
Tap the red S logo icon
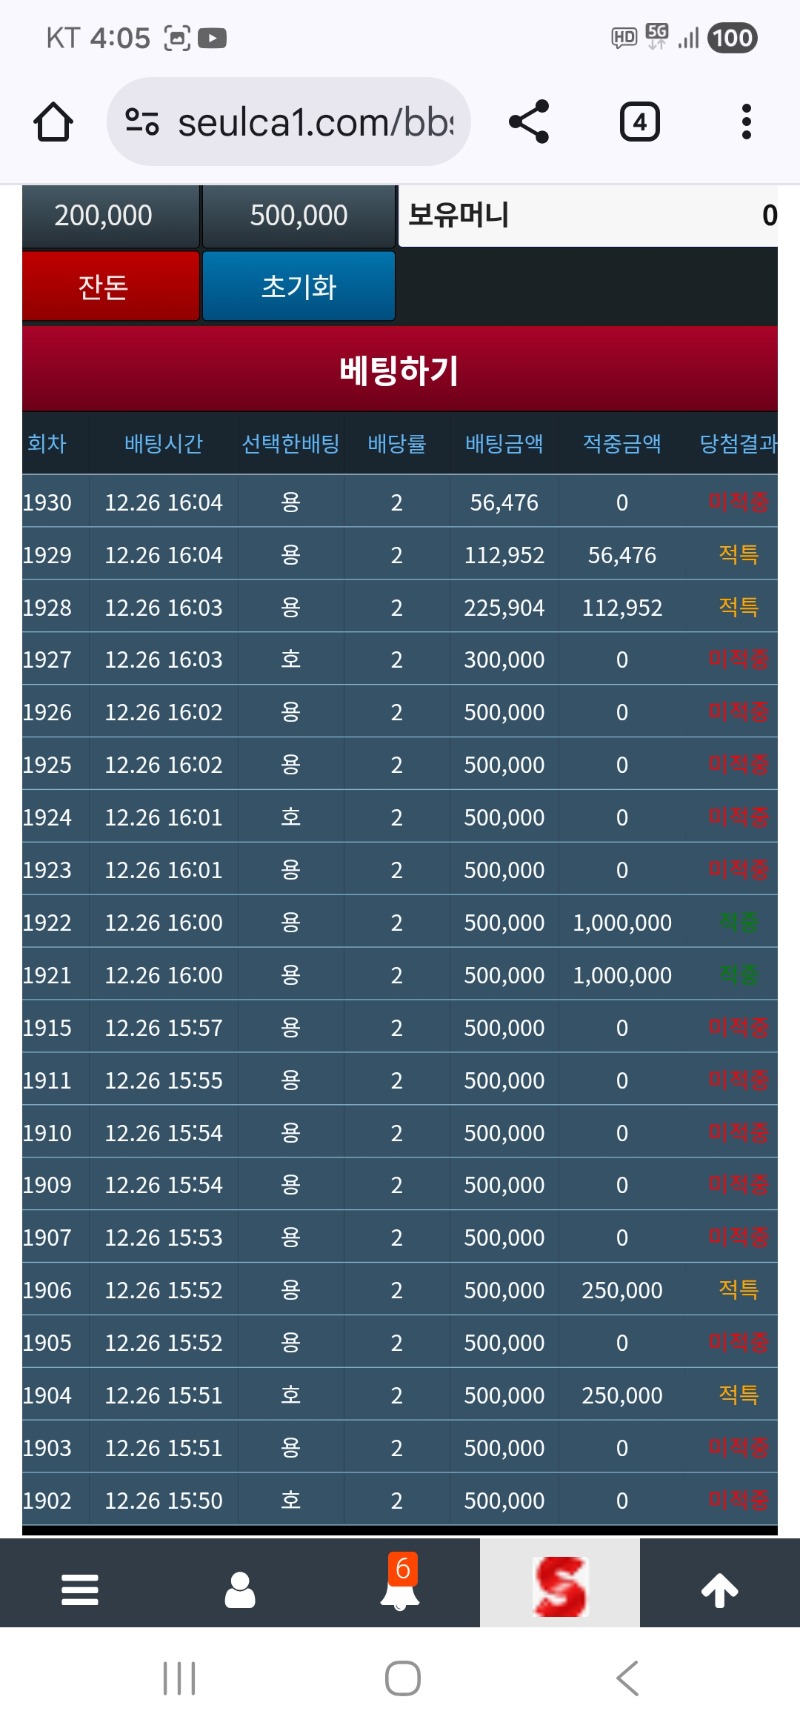[x=560, y=1586]
